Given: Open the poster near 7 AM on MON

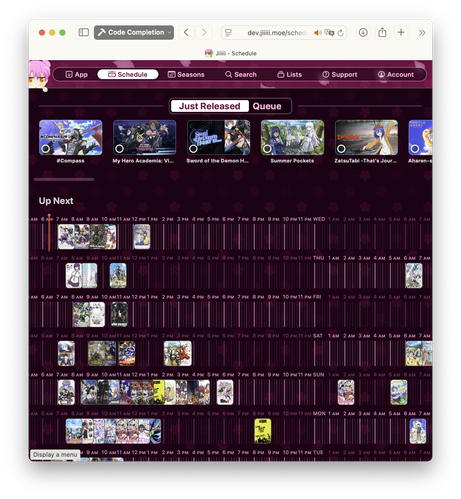Looking at the screenshot, I should tap(418, 431).
